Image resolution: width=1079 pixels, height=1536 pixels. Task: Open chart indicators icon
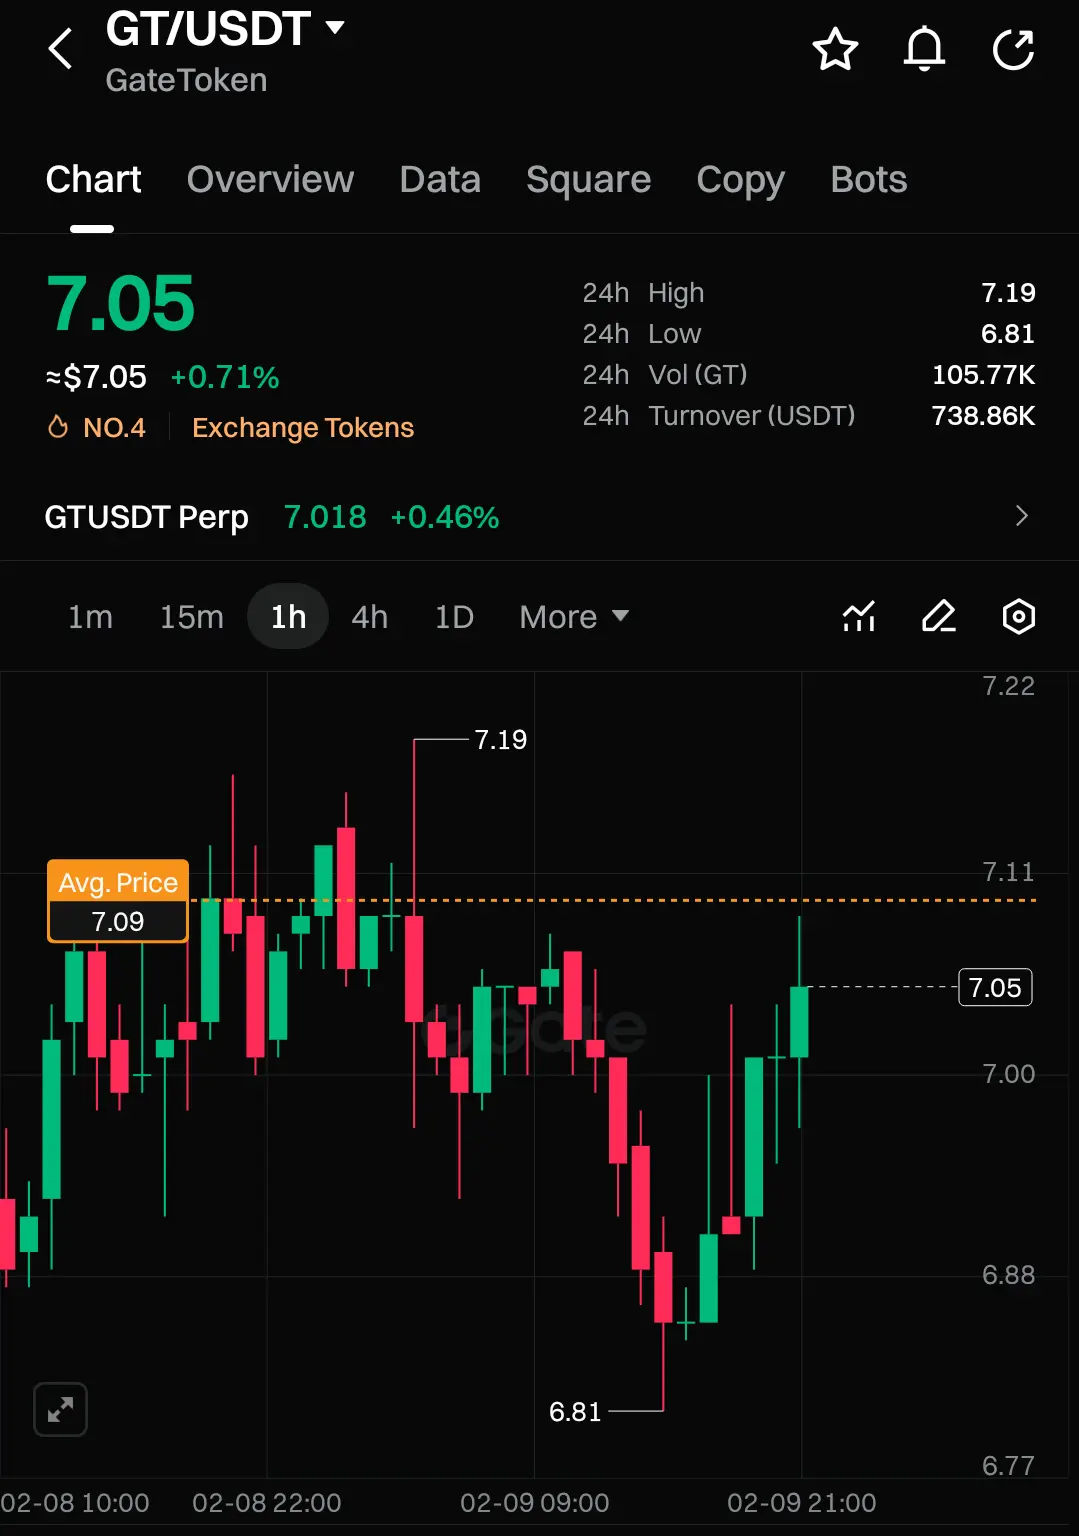coord(859,616)
